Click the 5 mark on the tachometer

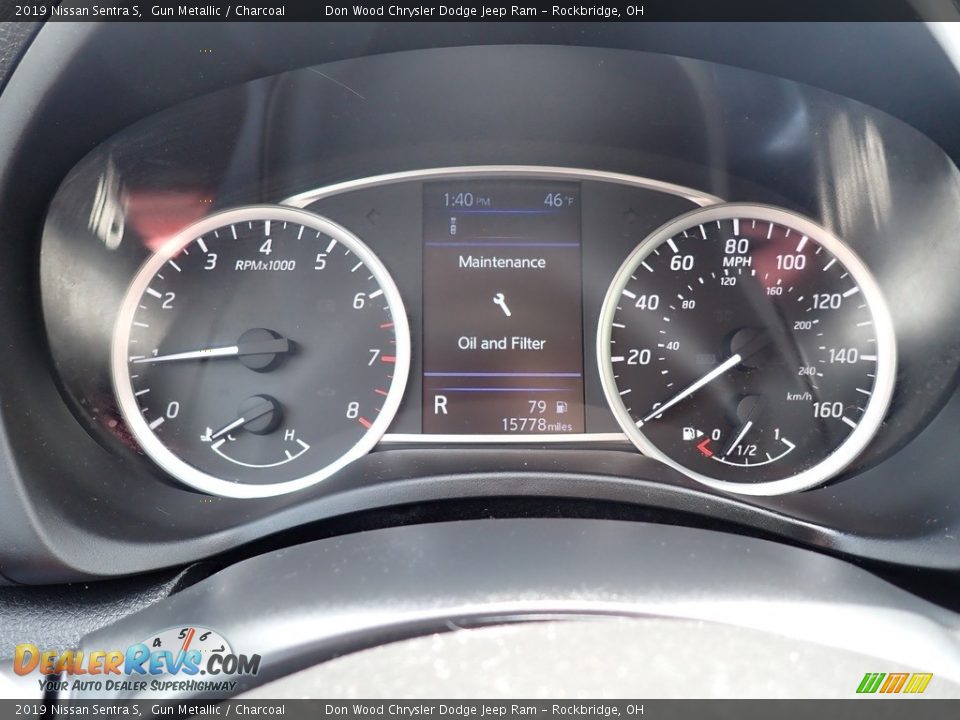pos(320,262)
